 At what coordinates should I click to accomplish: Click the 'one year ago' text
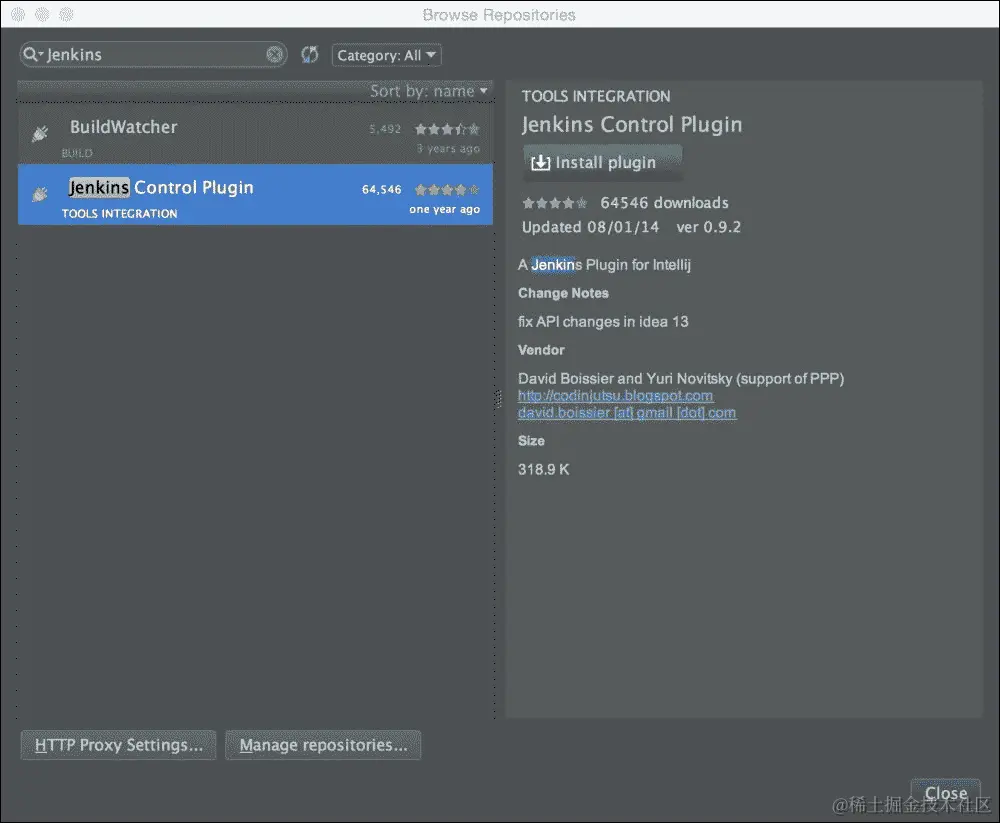445,209
